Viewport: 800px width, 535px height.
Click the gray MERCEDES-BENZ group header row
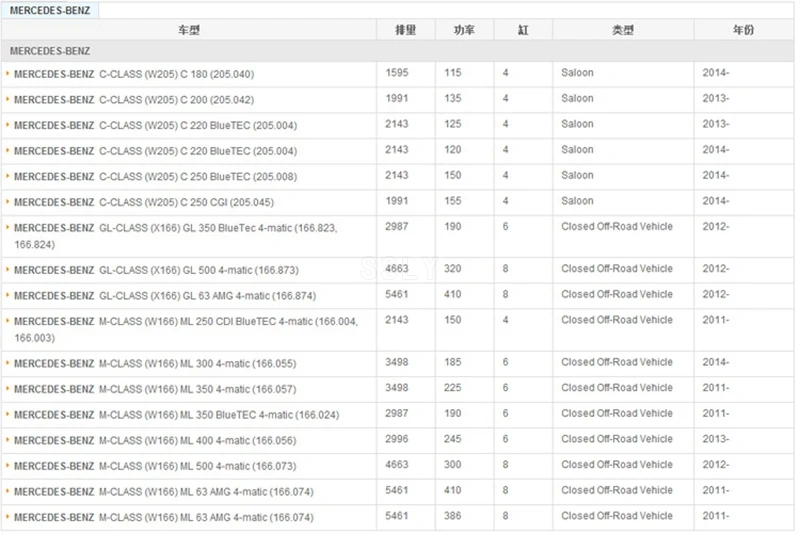tap(397, 51)
